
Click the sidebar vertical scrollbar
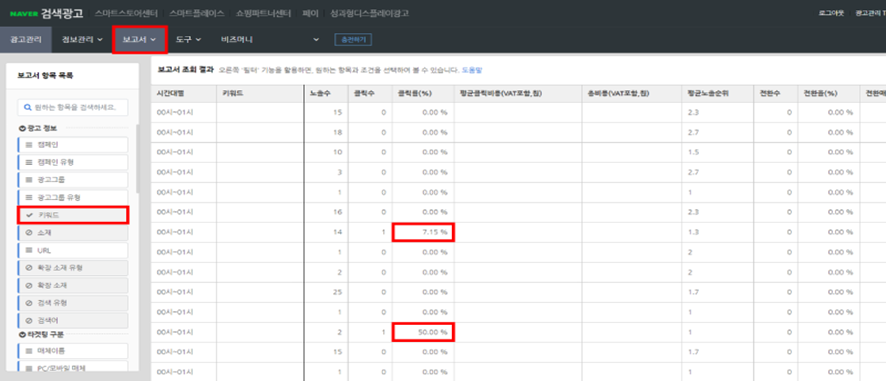[x=138, y=158]
